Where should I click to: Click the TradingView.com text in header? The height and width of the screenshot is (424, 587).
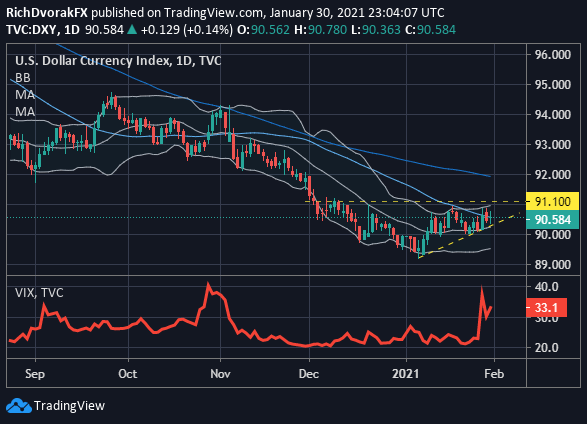214,13
